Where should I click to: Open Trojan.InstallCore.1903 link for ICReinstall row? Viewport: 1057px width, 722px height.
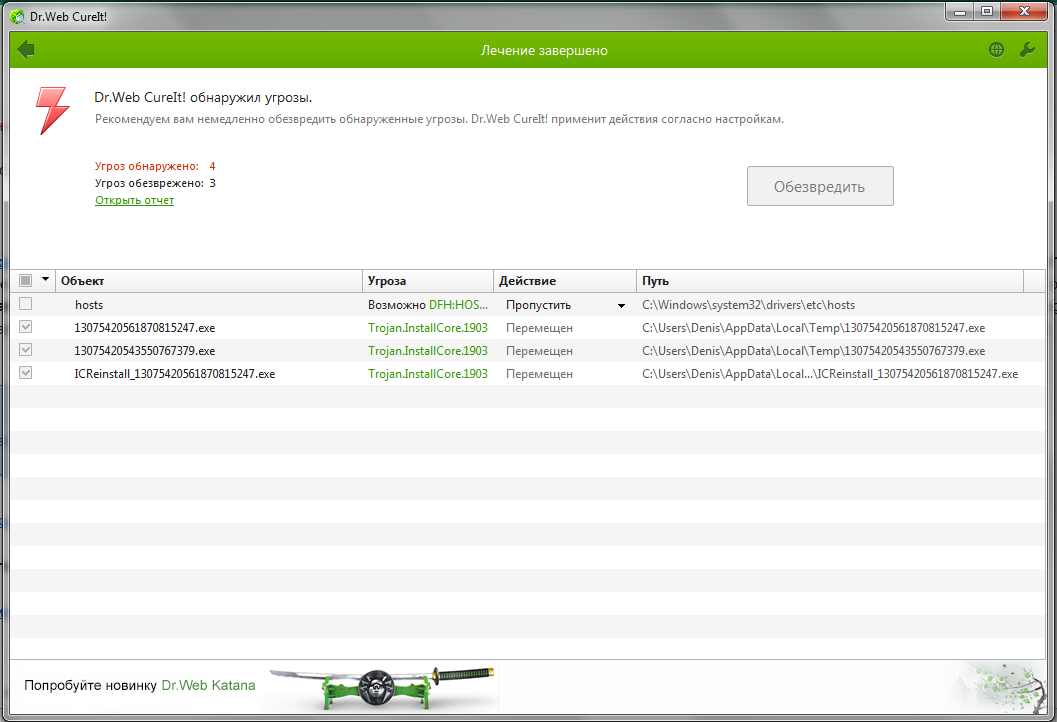tap(427, 374)
